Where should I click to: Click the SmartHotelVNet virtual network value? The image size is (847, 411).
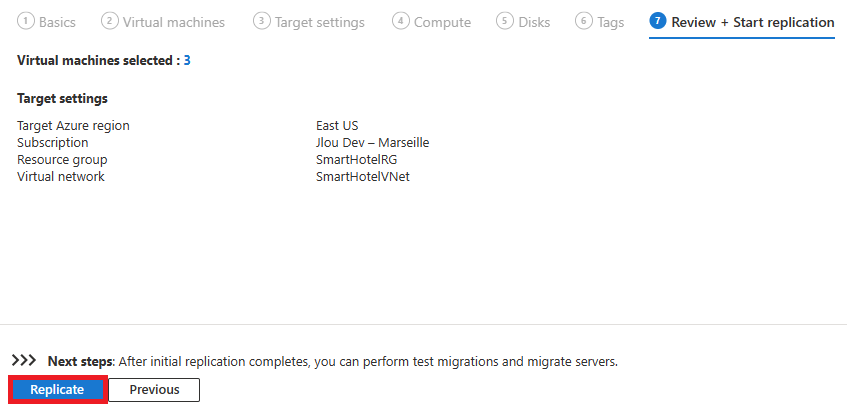[x=362, y=177]
